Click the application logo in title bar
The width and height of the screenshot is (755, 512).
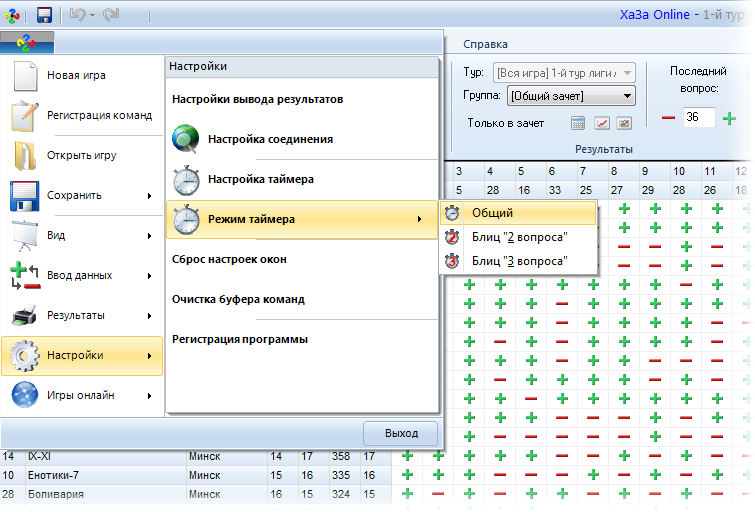pyautogui.click(x=12, y=15)
